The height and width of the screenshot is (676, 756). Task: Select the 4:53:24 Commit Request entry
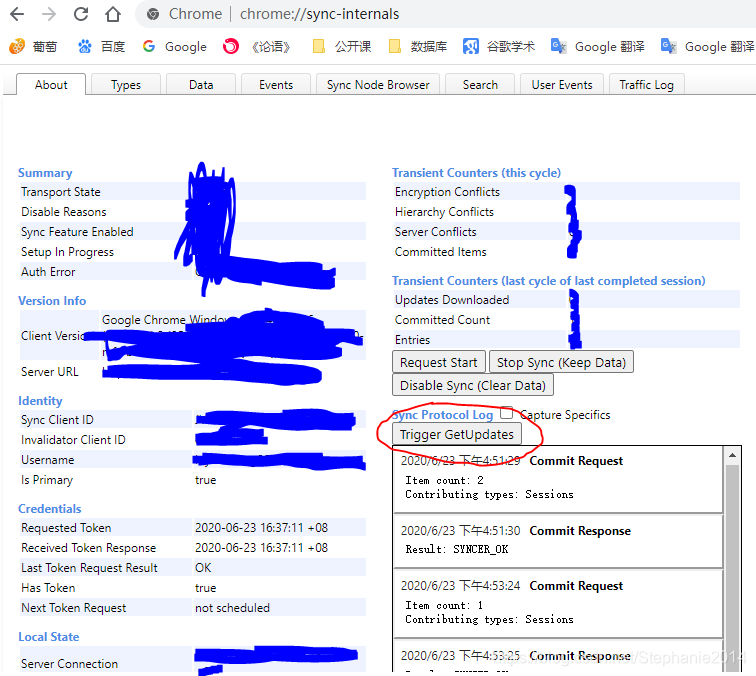pyautogui.click(x=558, y=603)
